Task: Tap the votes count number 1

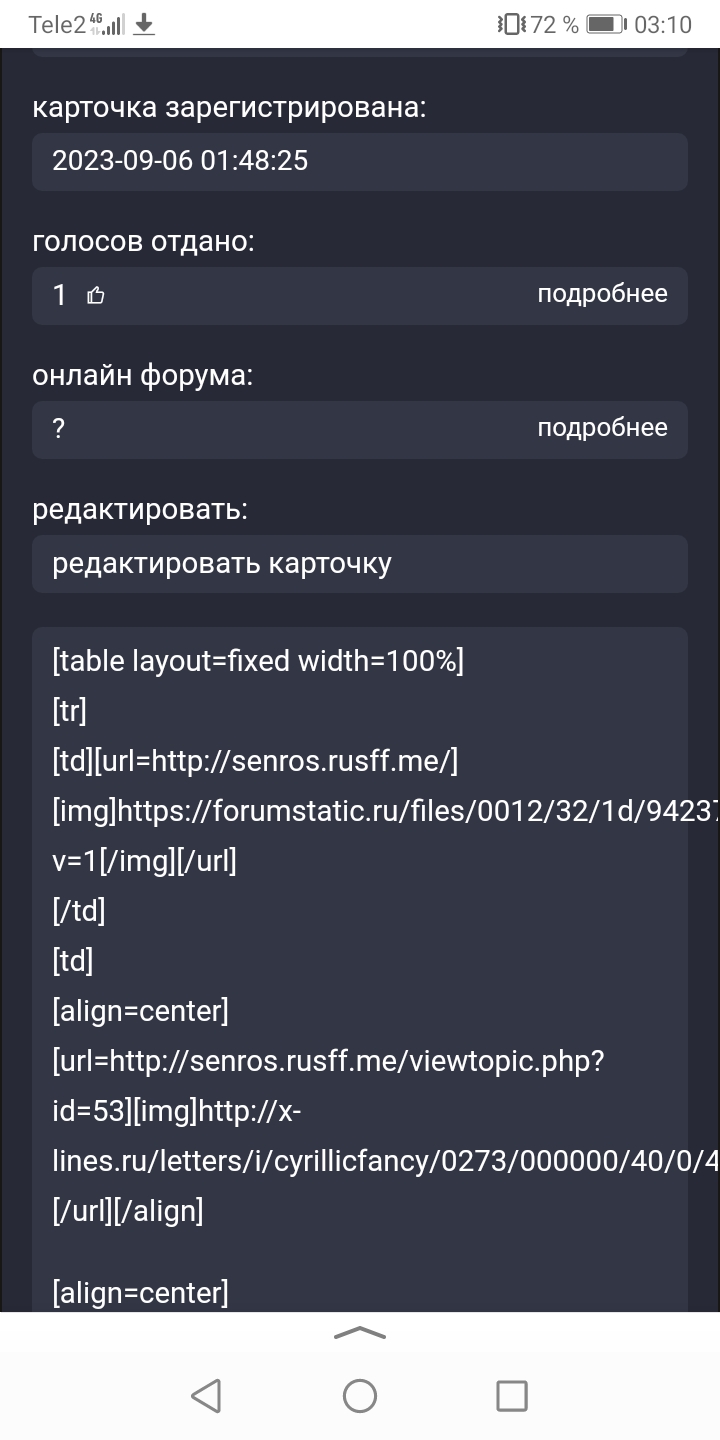Action: (x=59, y=295)
